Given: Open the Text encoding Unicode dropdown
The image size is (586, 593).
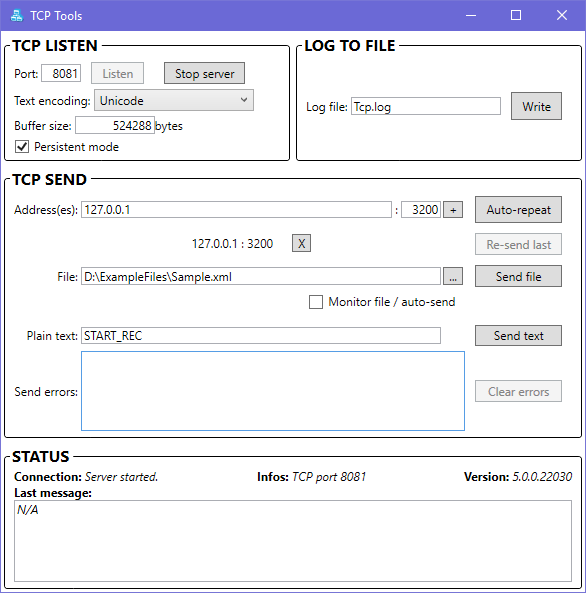Looking at the screenshot, I should (x=174, y=101).
